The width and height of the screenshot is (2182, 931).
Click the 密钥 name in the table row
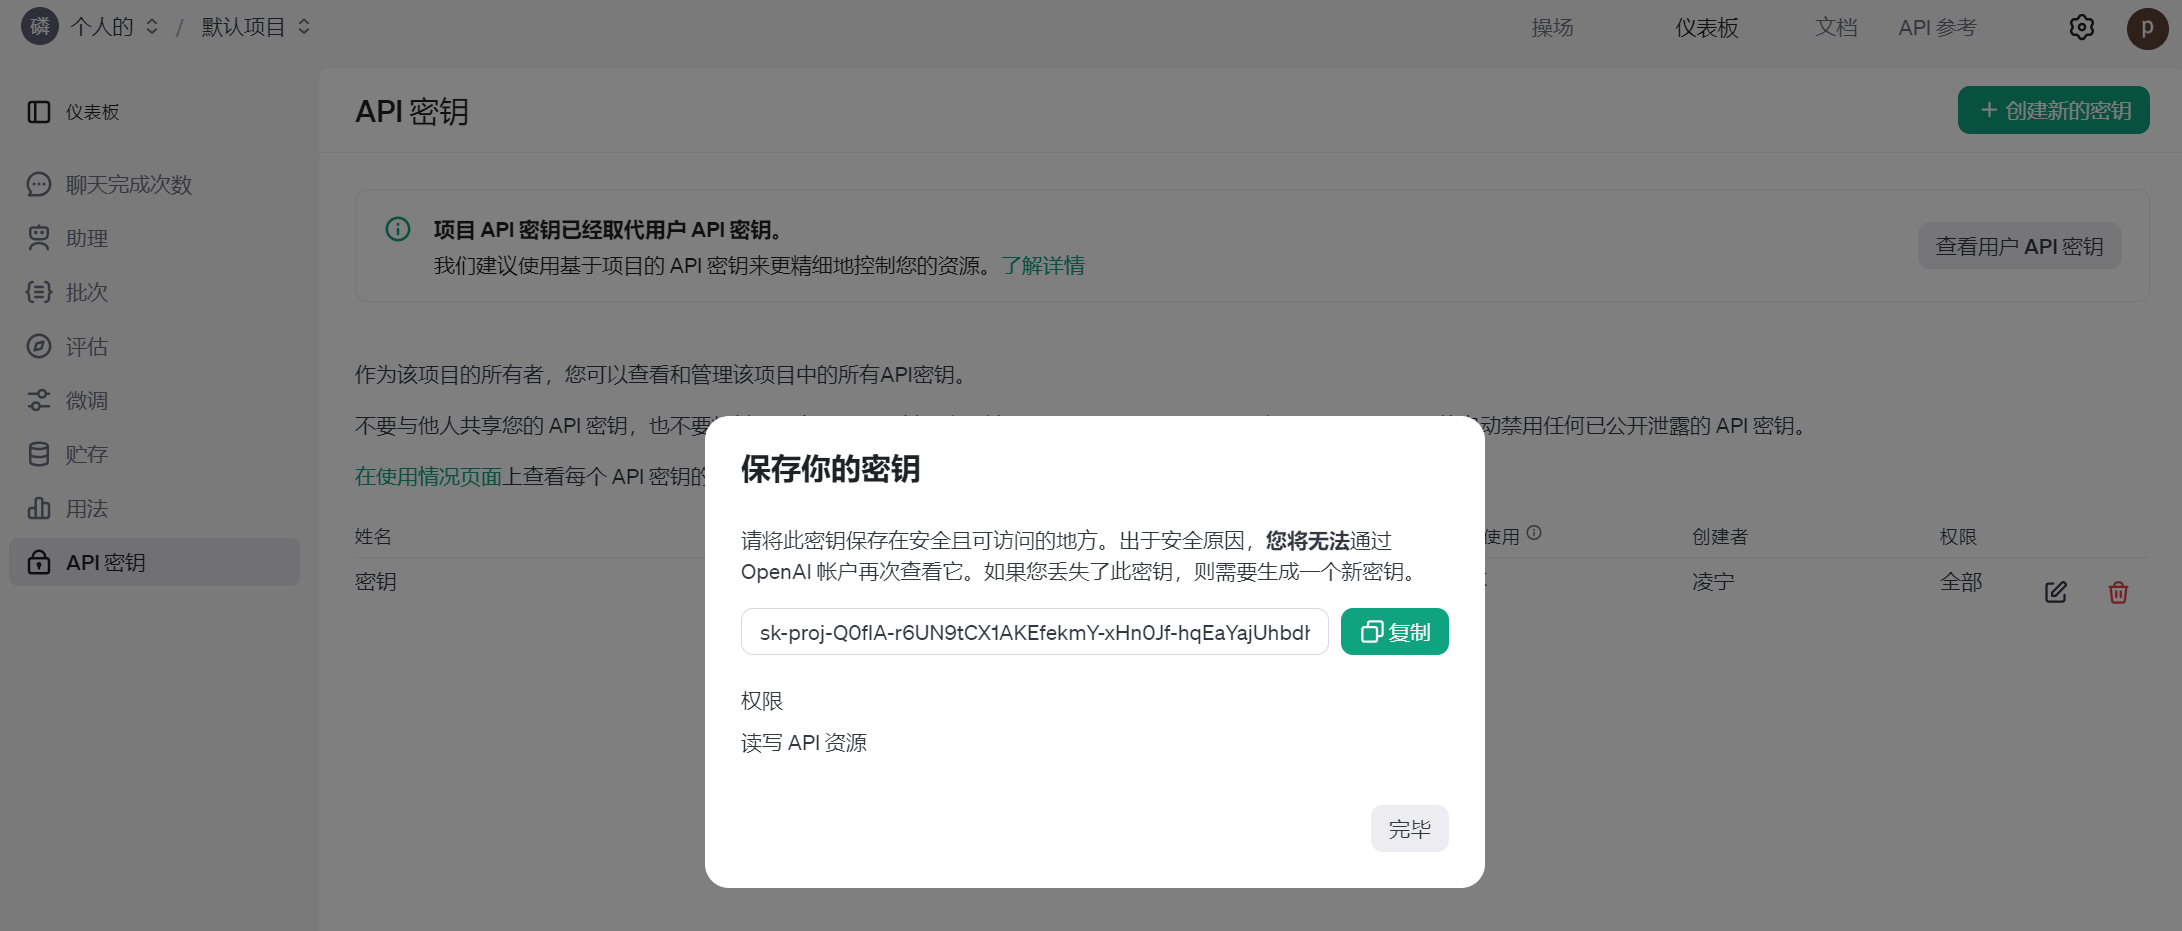click(376, 582)
